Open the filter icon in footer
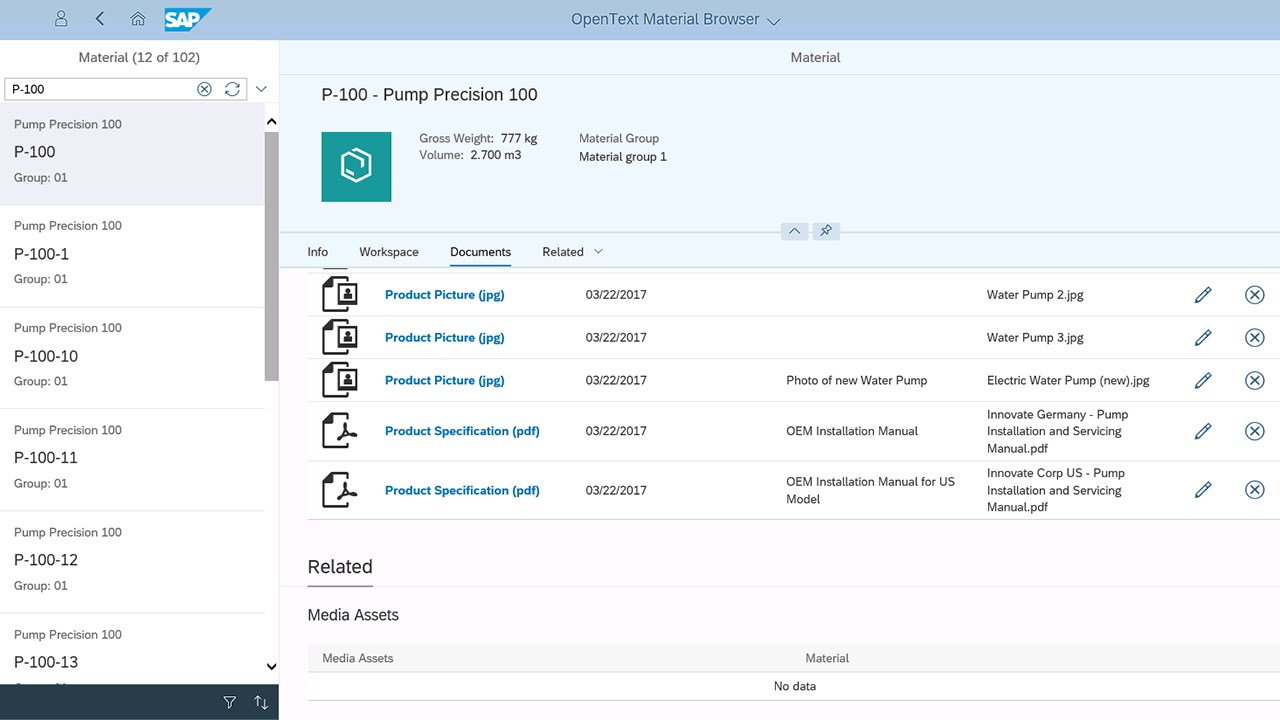 (x=230, y=703)
